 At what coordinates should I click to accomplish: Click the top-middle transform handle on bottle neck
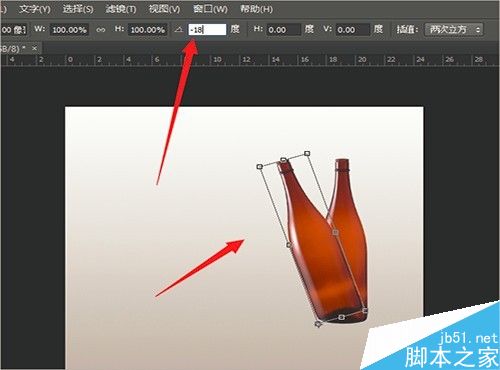pos(283,160)
